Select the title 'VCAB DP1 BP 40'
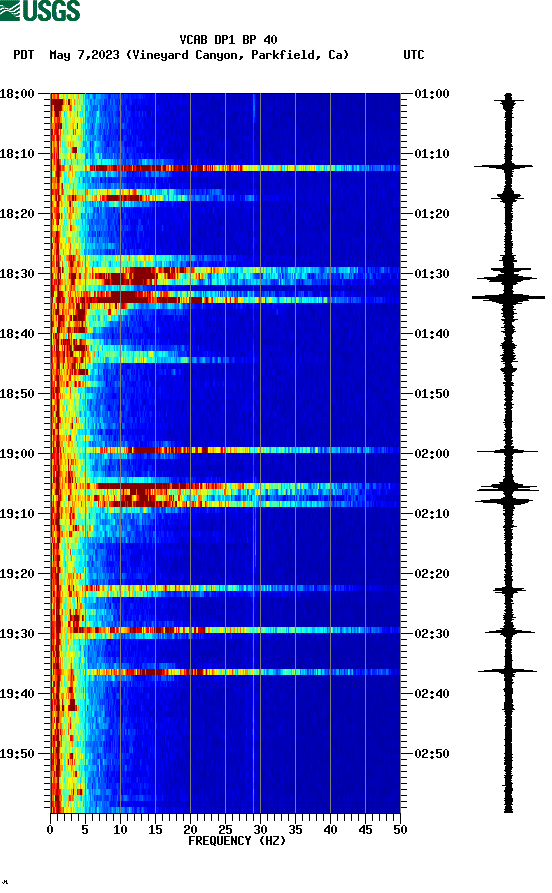This screenshot has width=552, height=893. (x=228, y=40)
